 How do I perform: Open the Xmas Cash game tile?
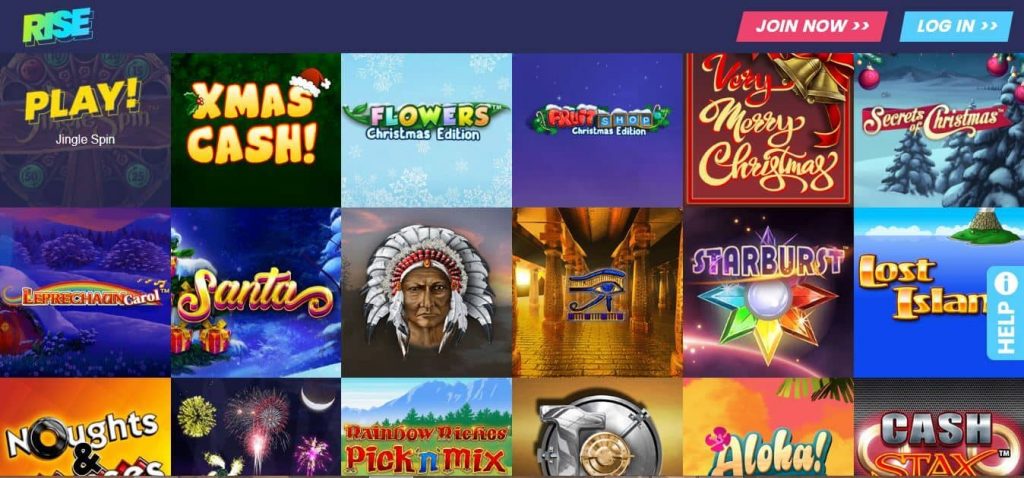tap(256, 130)
